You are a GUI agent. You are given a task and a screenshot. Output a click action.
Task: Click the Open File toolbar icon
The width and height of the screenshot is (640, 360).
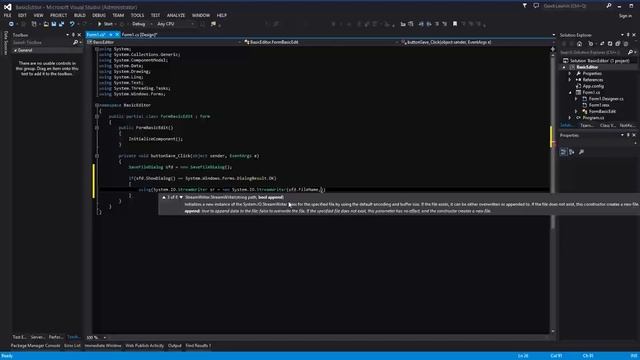[x=46, y=24]
